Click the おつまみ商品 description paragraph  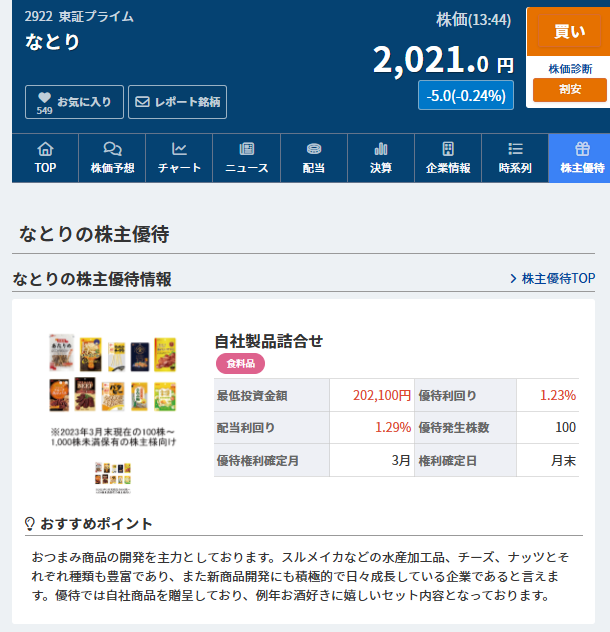click(x=300, y=576)
